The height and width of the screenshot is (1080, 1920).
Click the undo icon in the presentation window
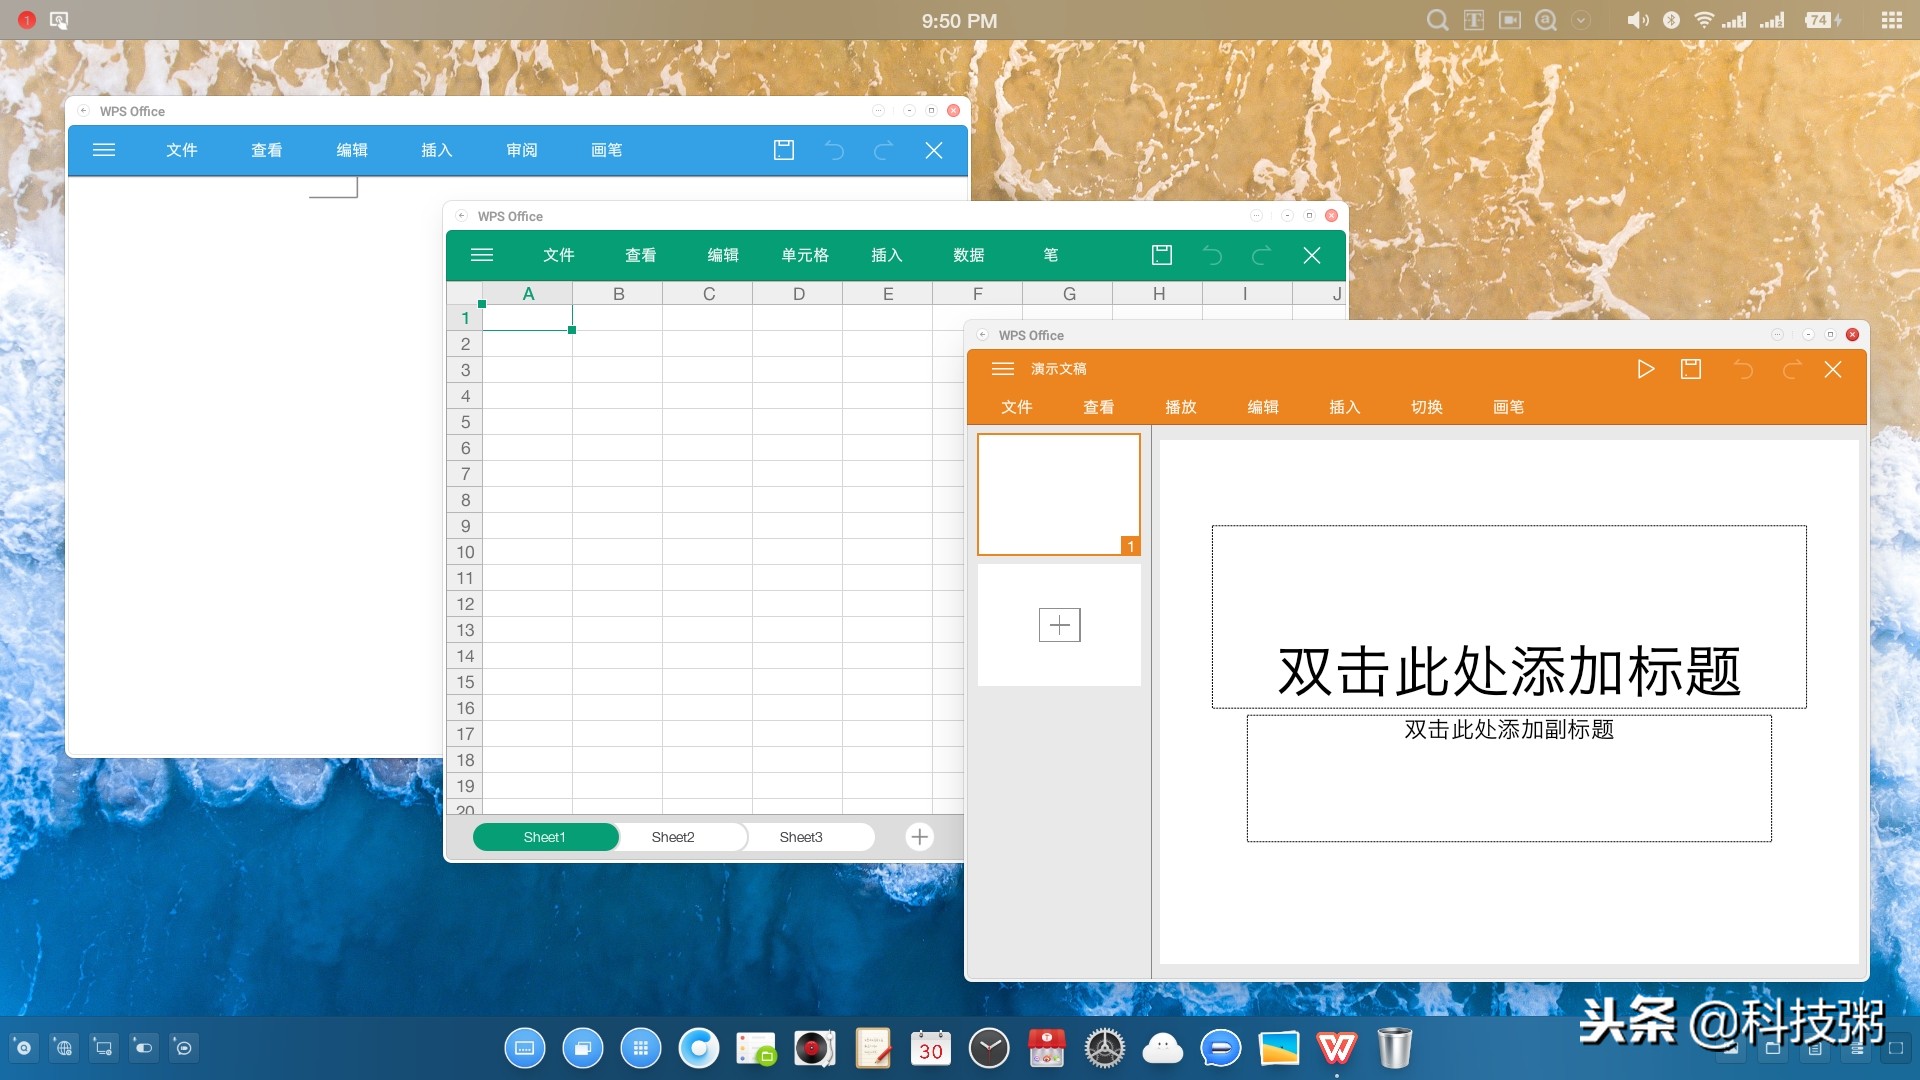[x=1745, y=369]
